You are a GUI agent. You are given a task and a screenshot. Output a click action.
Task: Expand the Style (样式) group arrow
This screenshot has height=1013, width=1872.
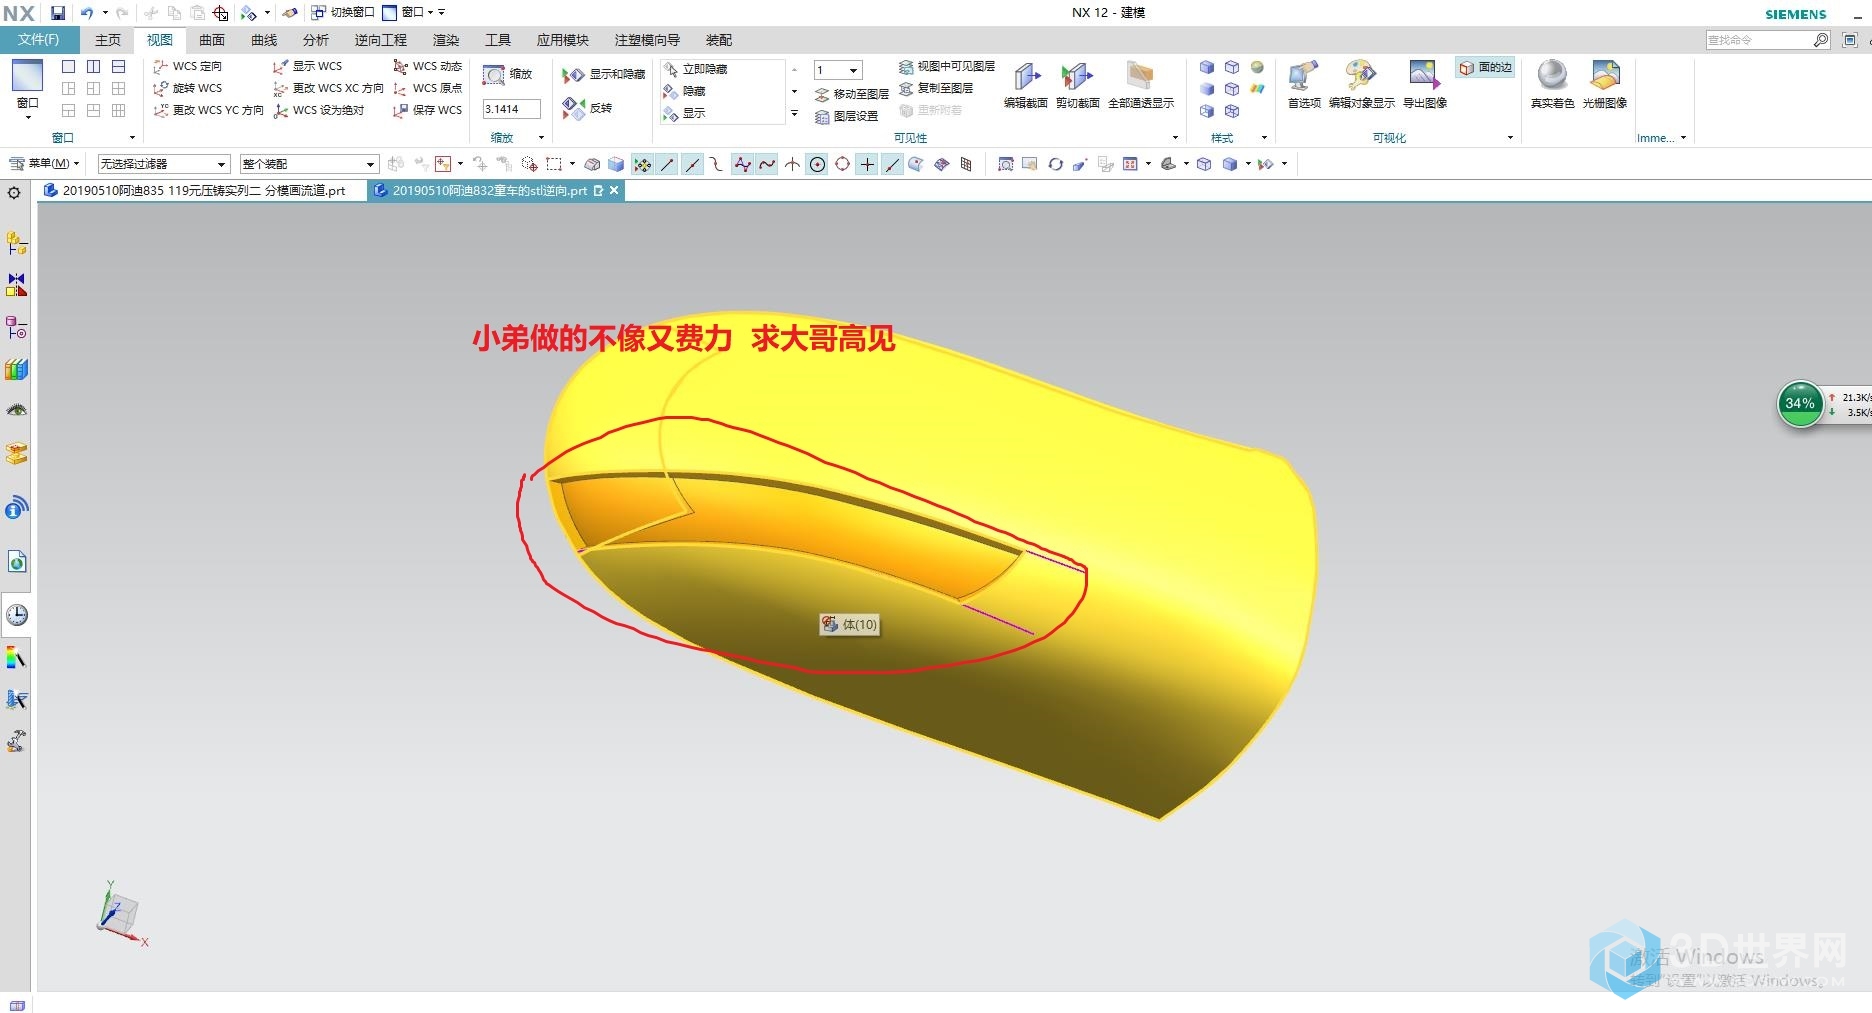pos(1264,138)
